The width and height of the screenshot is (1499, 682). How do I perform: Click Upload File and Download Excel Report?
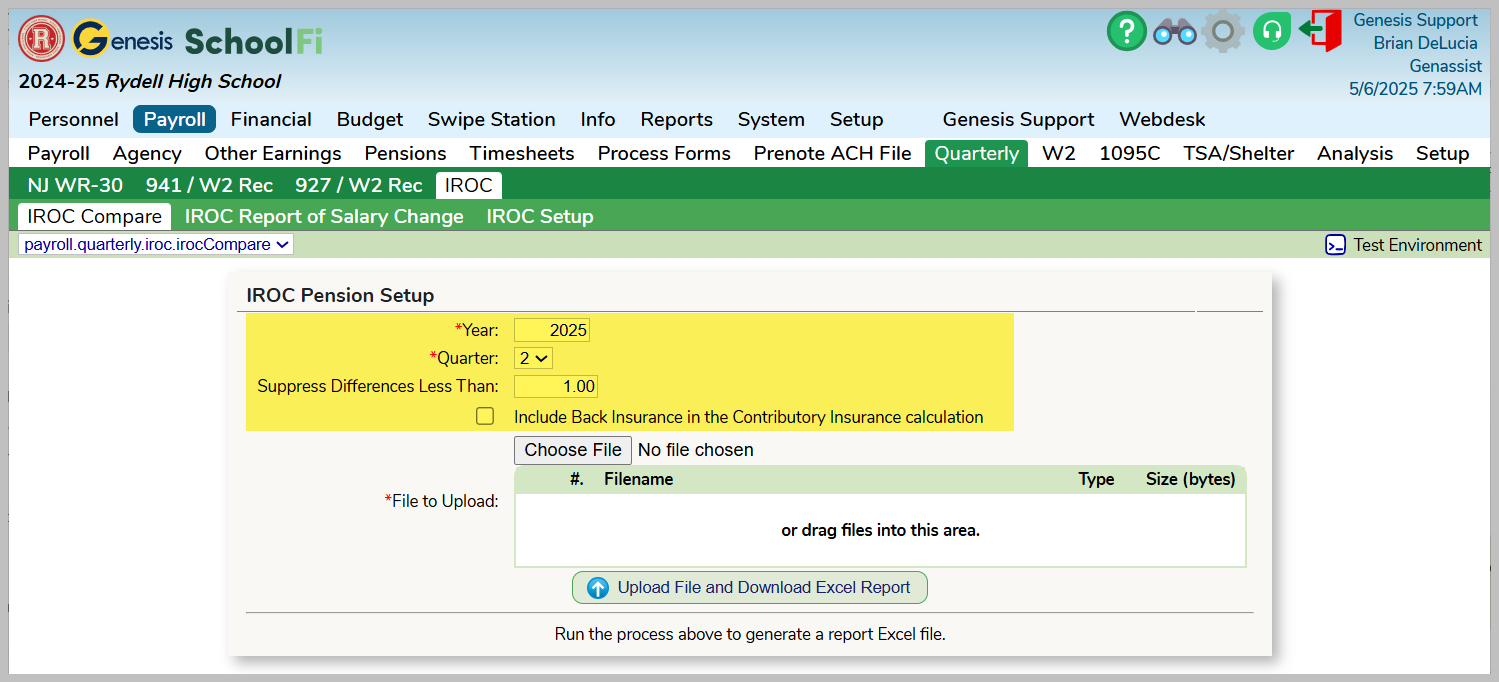coord(750,588)
